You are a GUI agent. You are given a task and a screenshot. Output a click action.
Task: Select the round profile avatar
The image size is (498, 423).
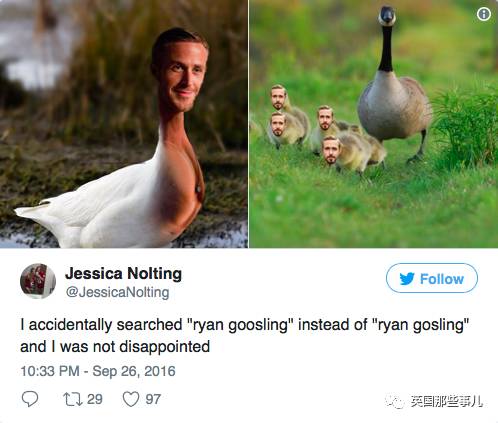point(38,281)
